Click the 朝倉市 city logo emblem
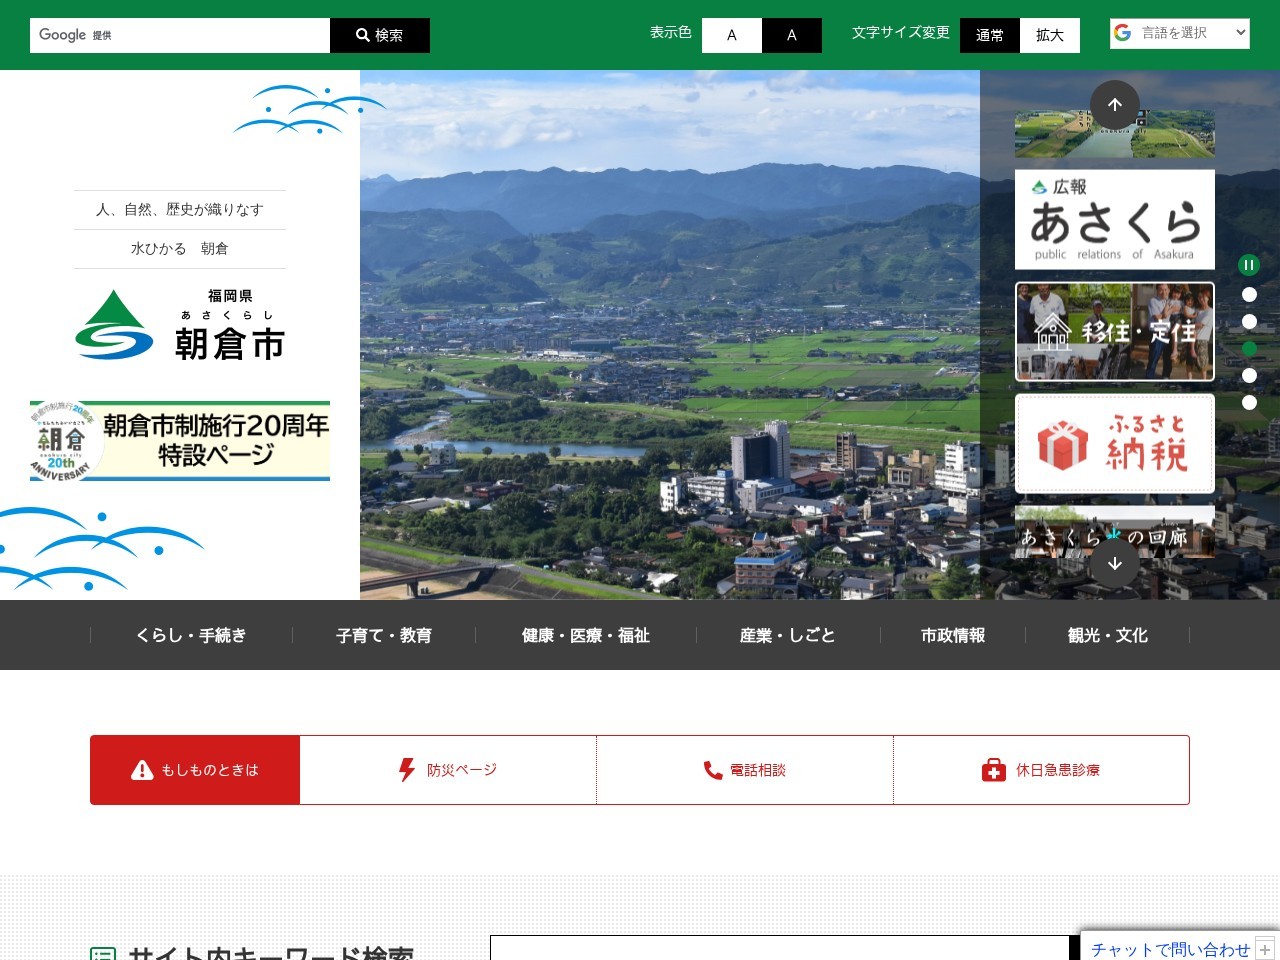Screen dimensions: 1280x960 113,323
